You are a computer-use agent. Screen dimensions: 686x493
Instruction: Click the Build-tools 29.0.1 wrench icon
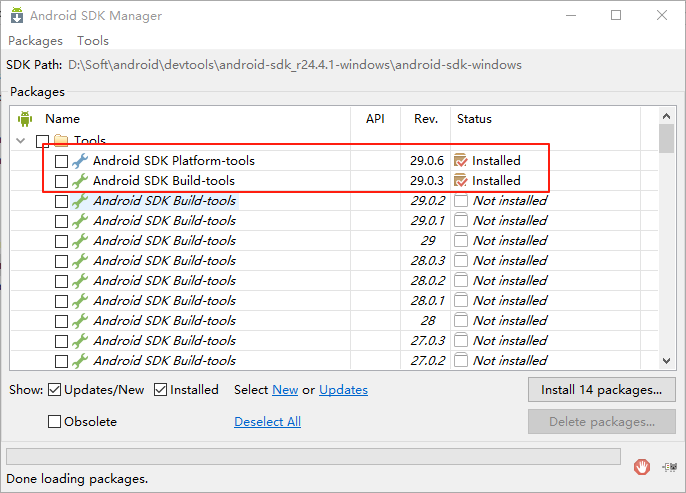click(x=80, y=221)
